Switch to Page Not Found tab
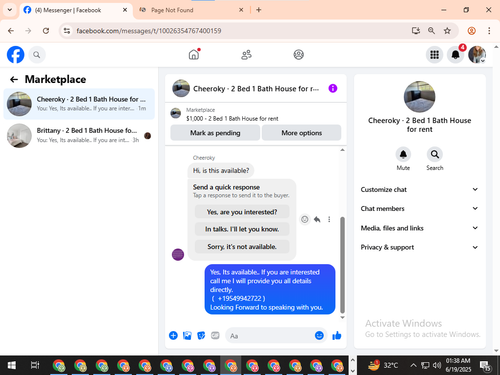This screenshot has width=500, height=375. (191, 10)
